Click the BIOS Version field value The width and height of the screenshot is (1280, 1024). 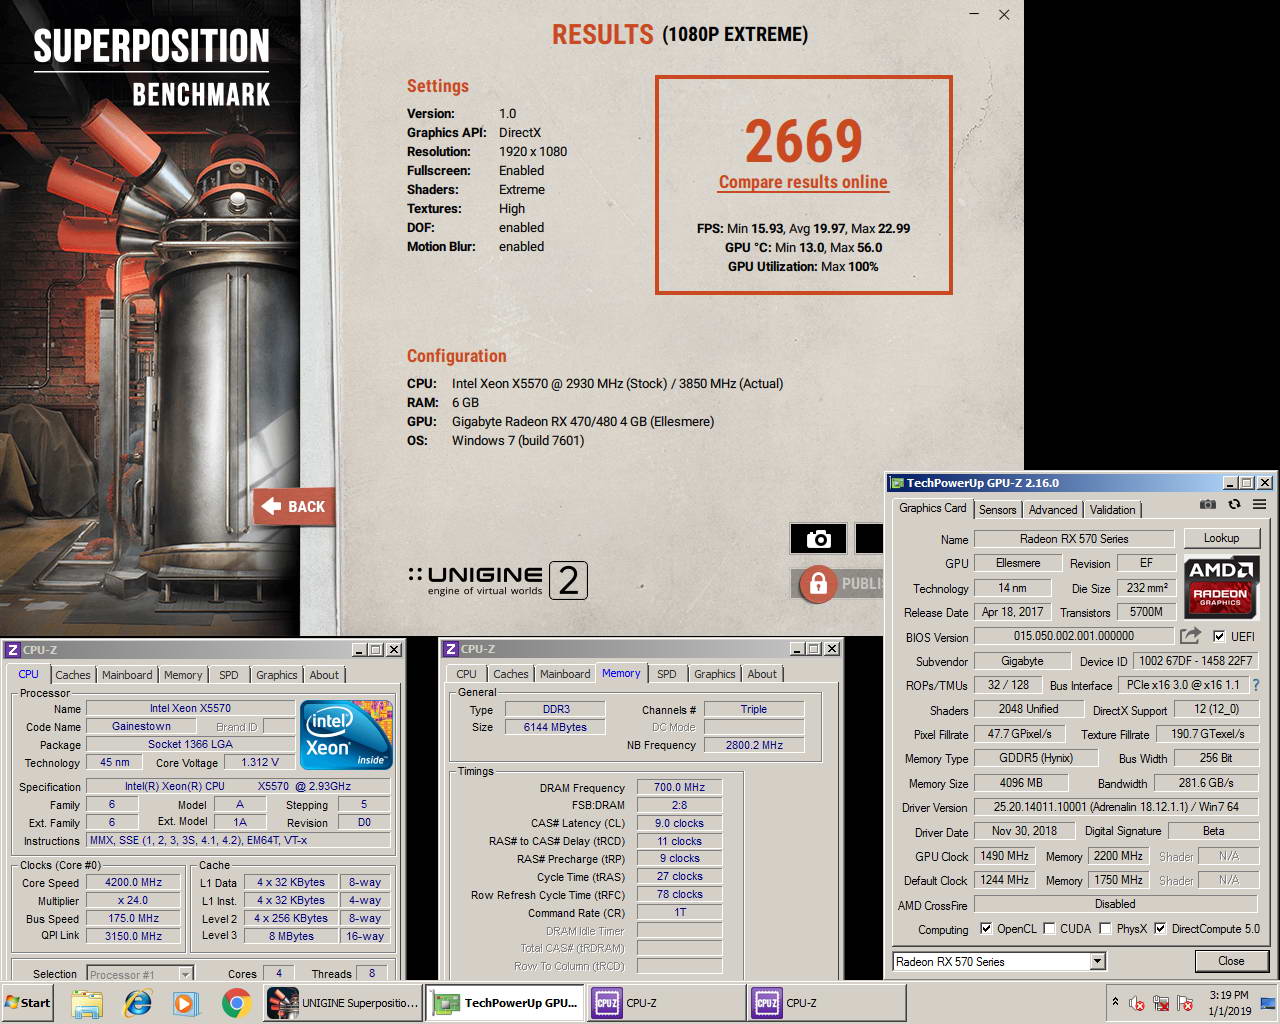click(1074, 636)
